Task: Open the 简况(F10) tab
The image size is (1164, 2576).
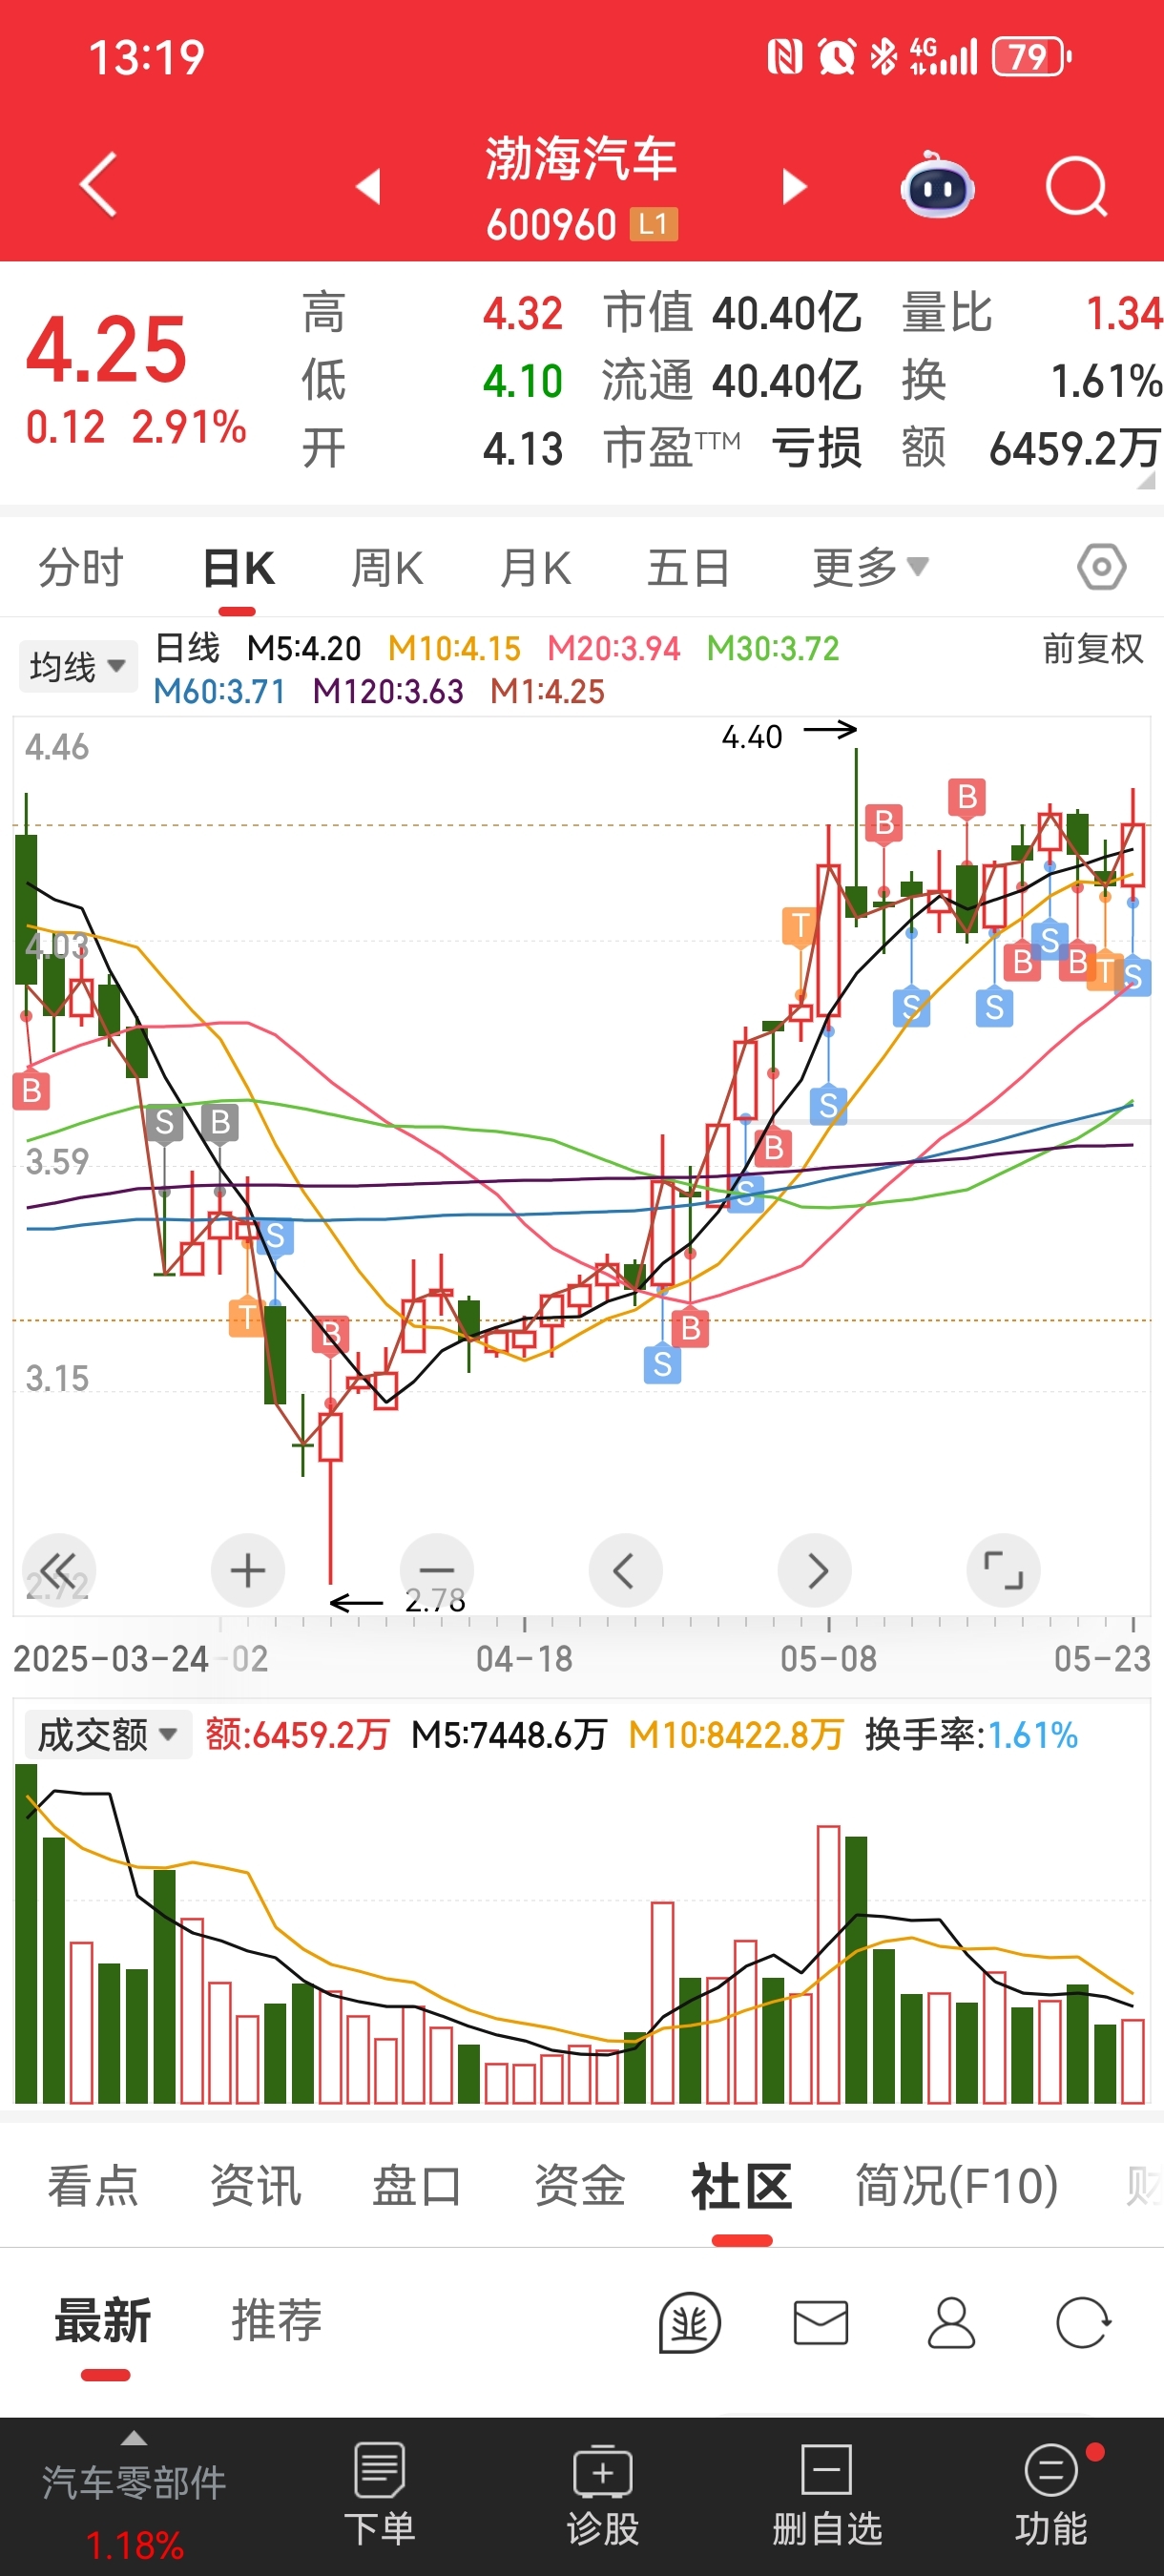Action: coord(956,2185)
